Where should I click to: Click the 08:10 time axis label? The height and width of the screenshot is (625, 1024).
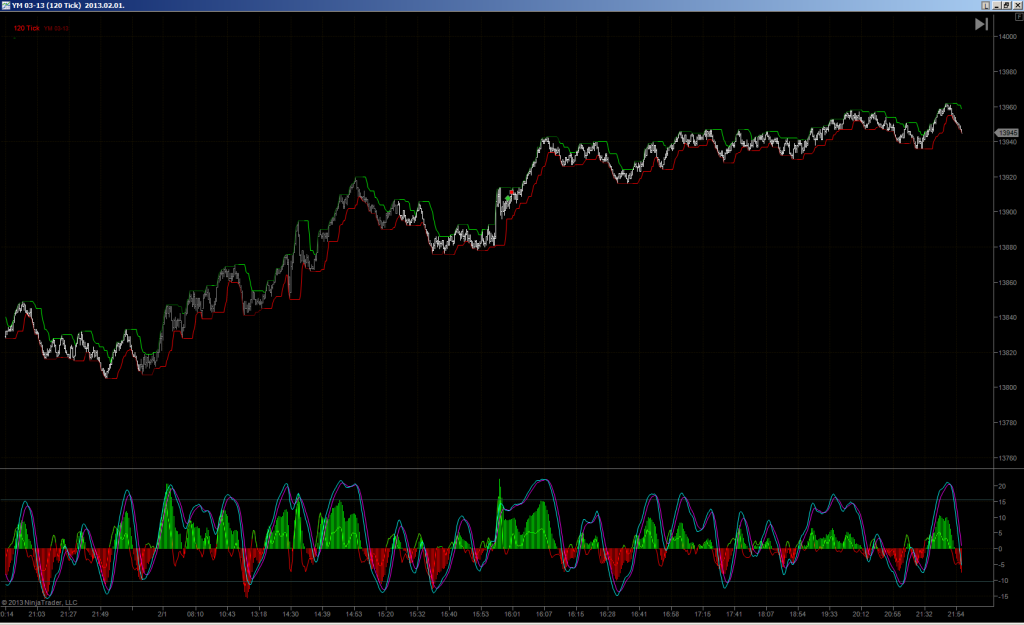coord(195,614)
